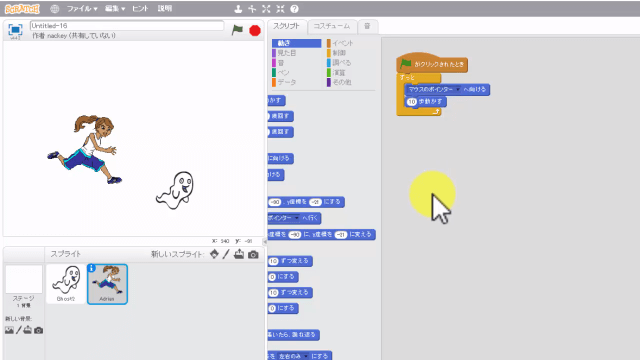640x360 pixels.
Task: Open the ファイル menu
Action: pyautogui.click(x=82, y=9)
